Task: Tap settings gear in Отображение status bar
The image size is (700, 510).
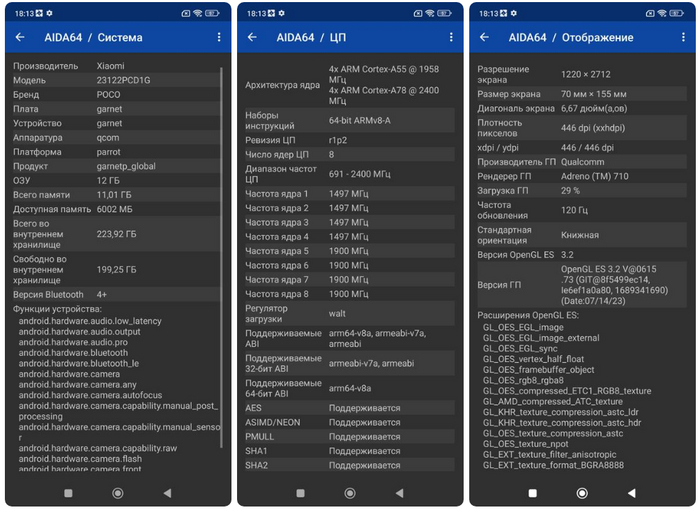Action: pyautogui.click(x=514, y=13)
